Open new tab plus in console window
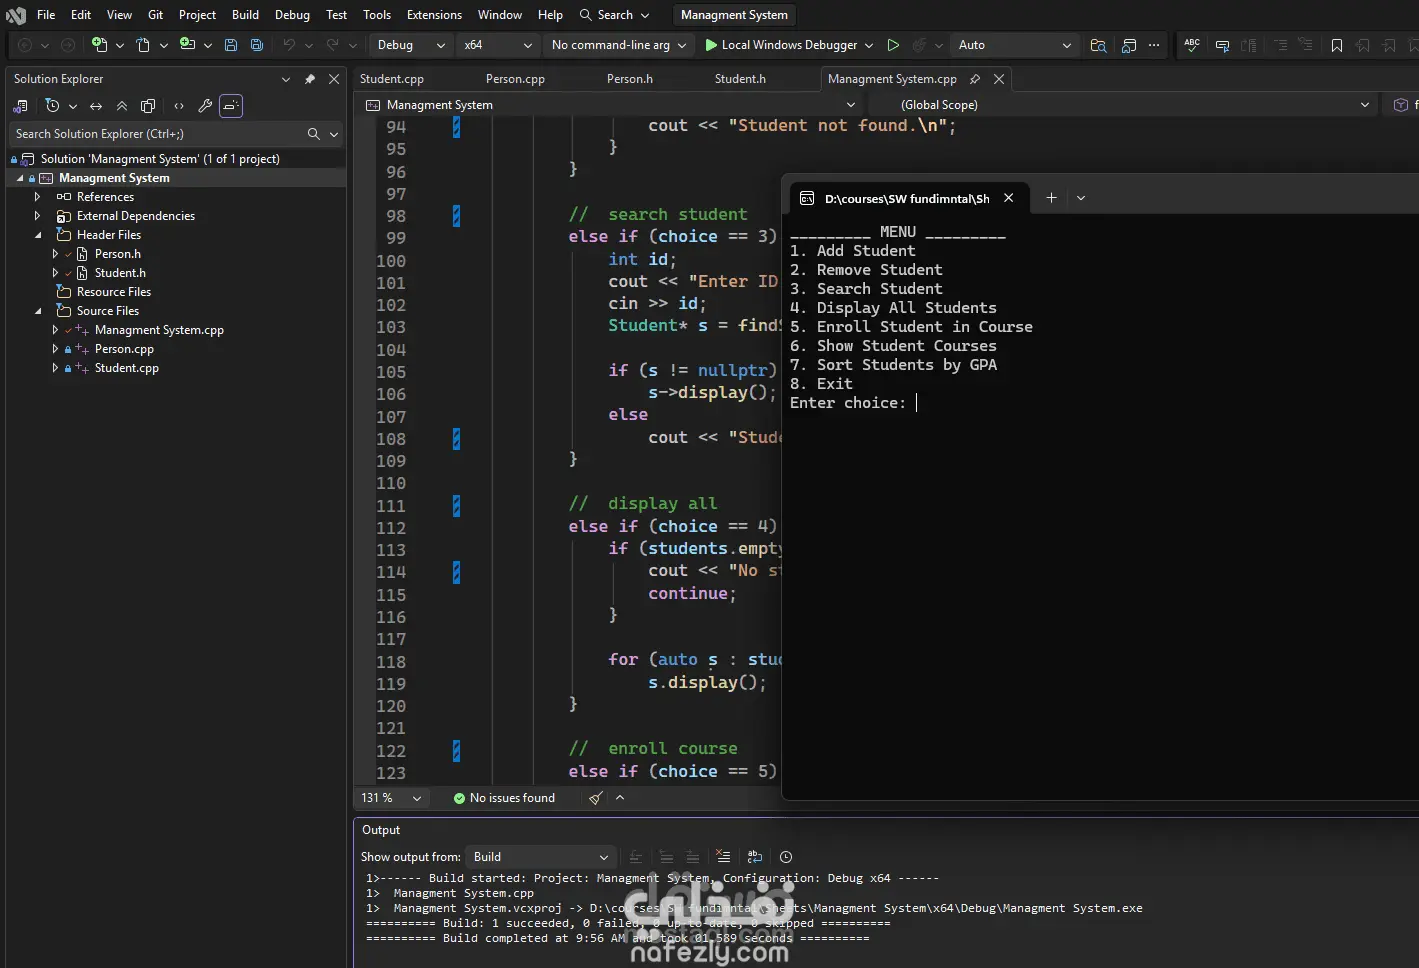The height and width of the screenshot is (968, 1419). pyautogui.click(x=1051, y=198)
